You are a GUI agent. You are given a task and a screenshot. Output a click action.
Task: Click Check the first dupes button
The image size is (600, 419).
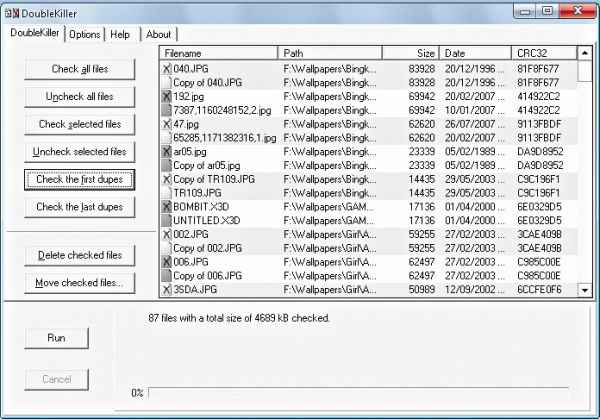coord(80,179)
